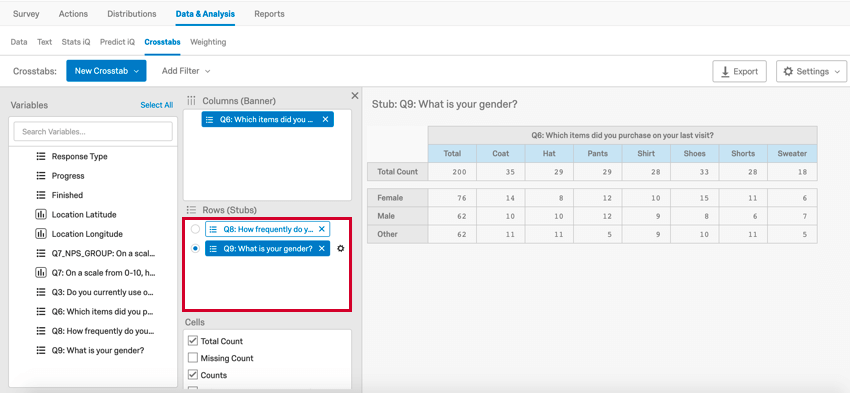Click the Total column header

452,153
